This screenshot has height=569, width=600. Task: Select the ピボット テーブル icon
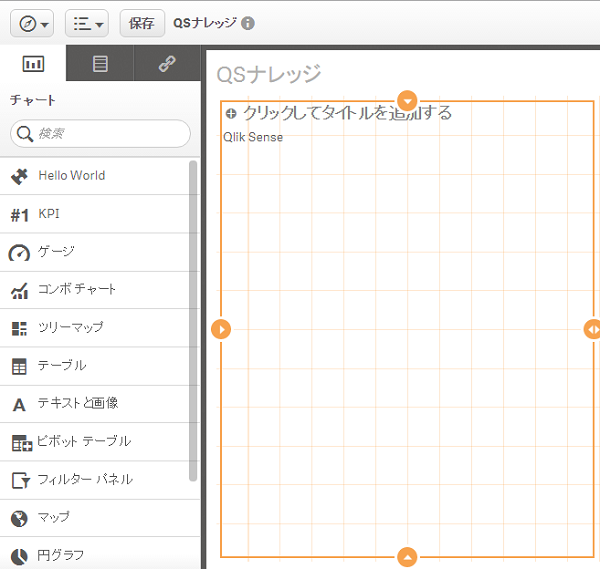click(x=22, y=443)
